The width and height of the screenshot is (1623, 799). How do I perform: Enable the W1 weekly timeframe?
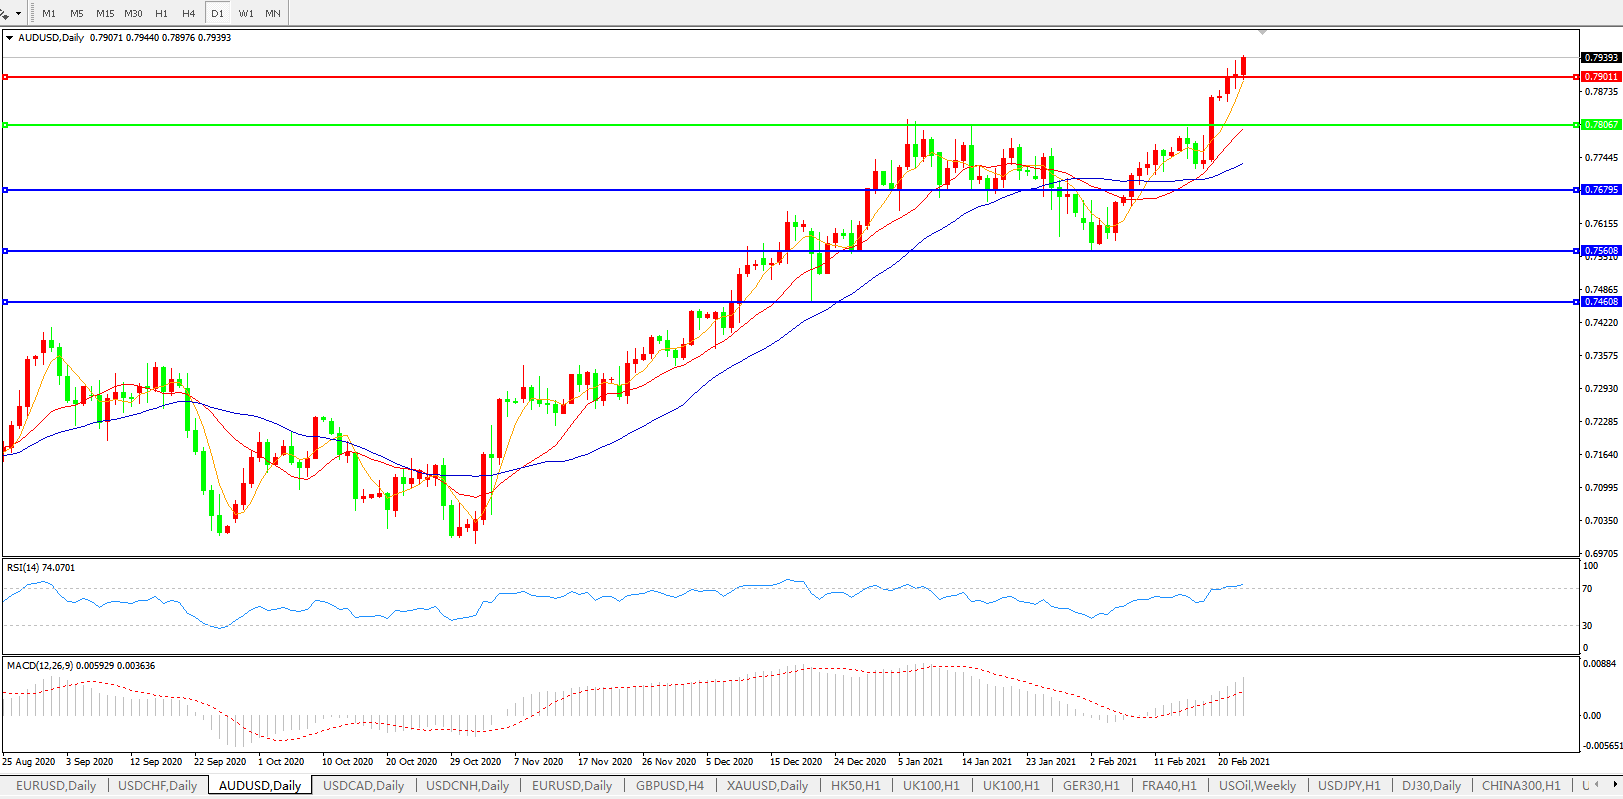[246, 13]
